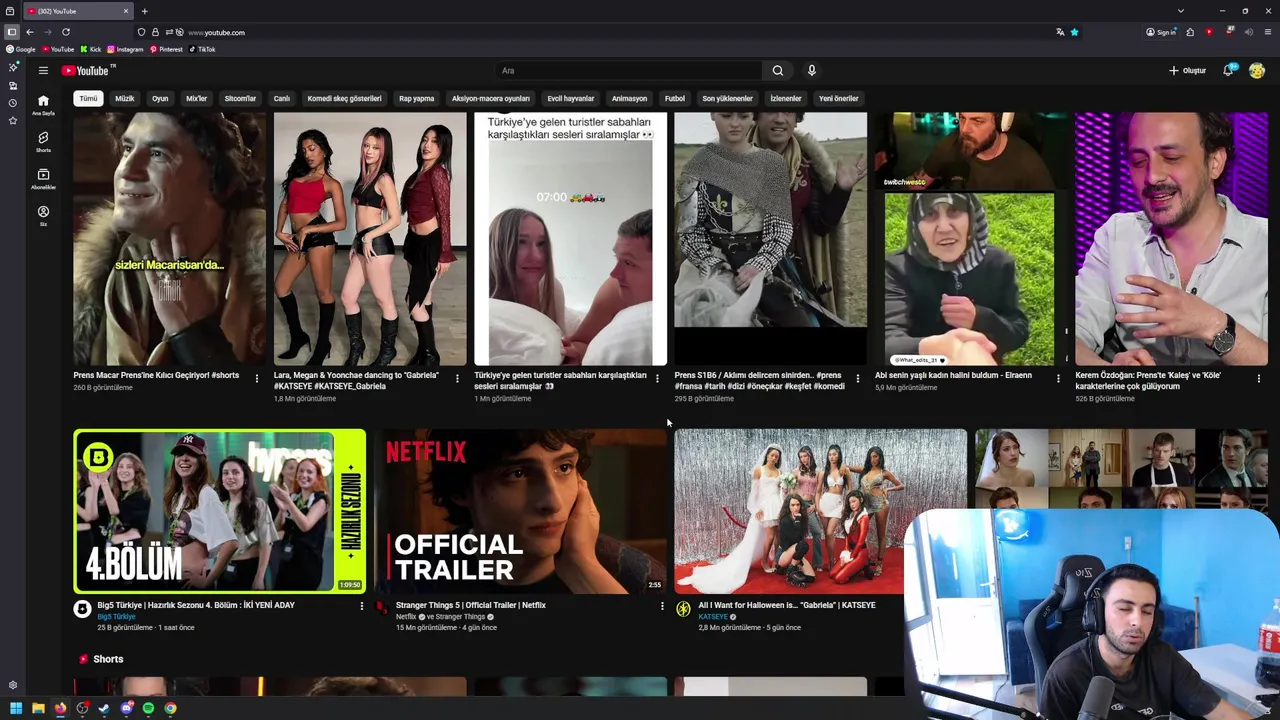Open options menu for Stranger Things 5 trailer
This screenshot has width=1280, height=720.
[662, 606]
